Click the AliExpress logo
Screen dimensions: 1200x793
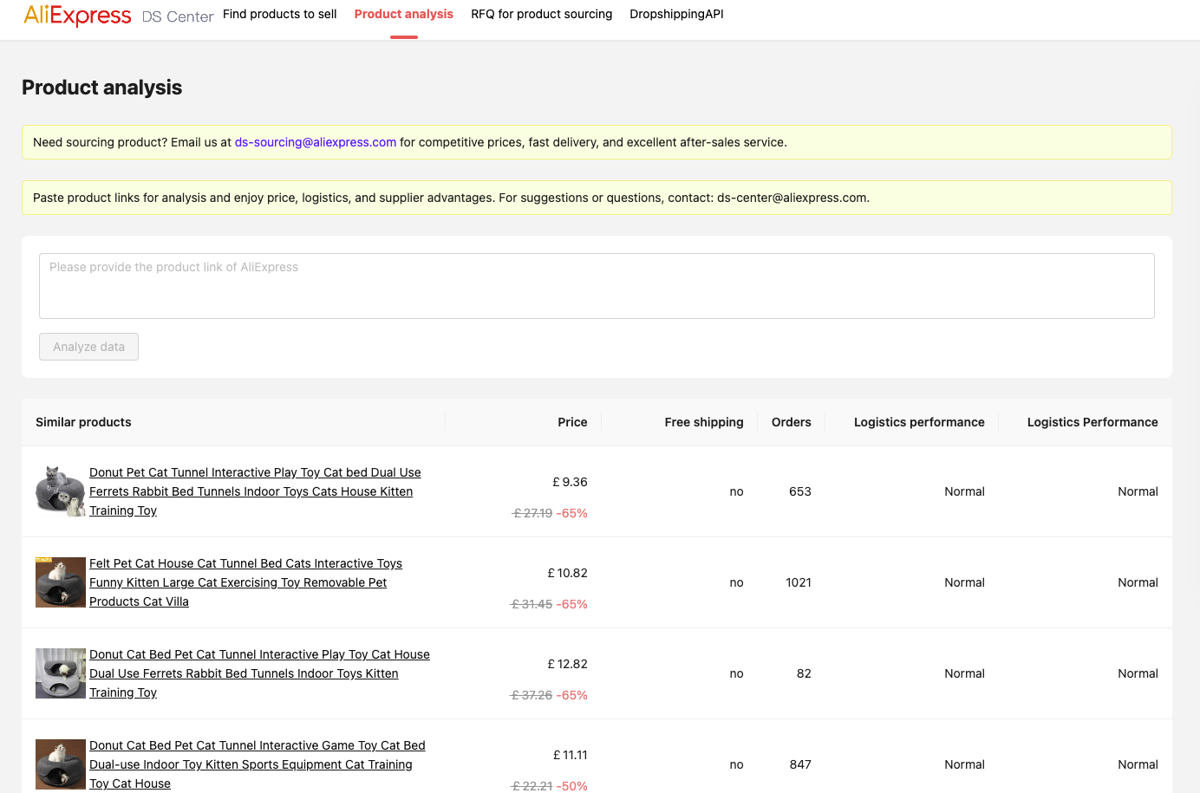77,15
